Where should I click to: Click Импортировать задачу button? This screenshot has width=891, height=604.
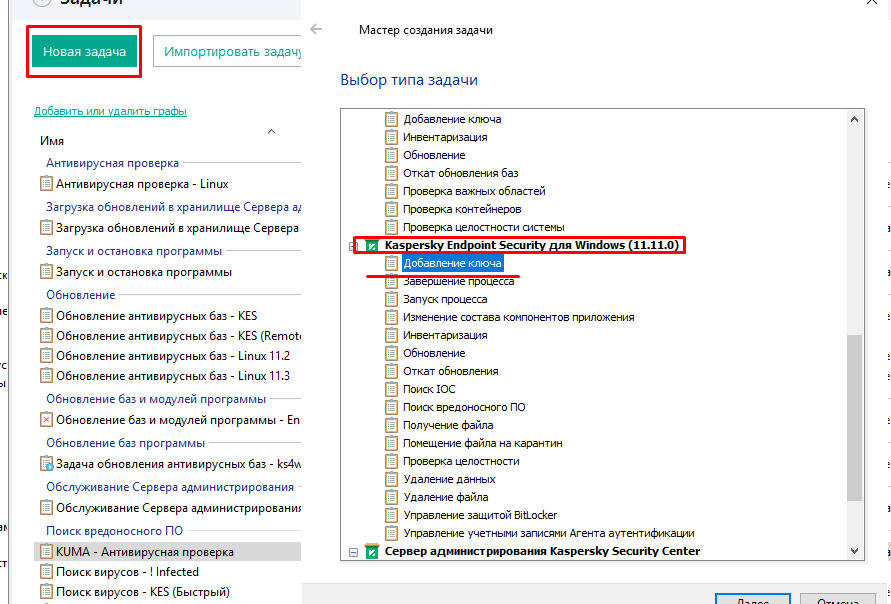click(227, 51)
